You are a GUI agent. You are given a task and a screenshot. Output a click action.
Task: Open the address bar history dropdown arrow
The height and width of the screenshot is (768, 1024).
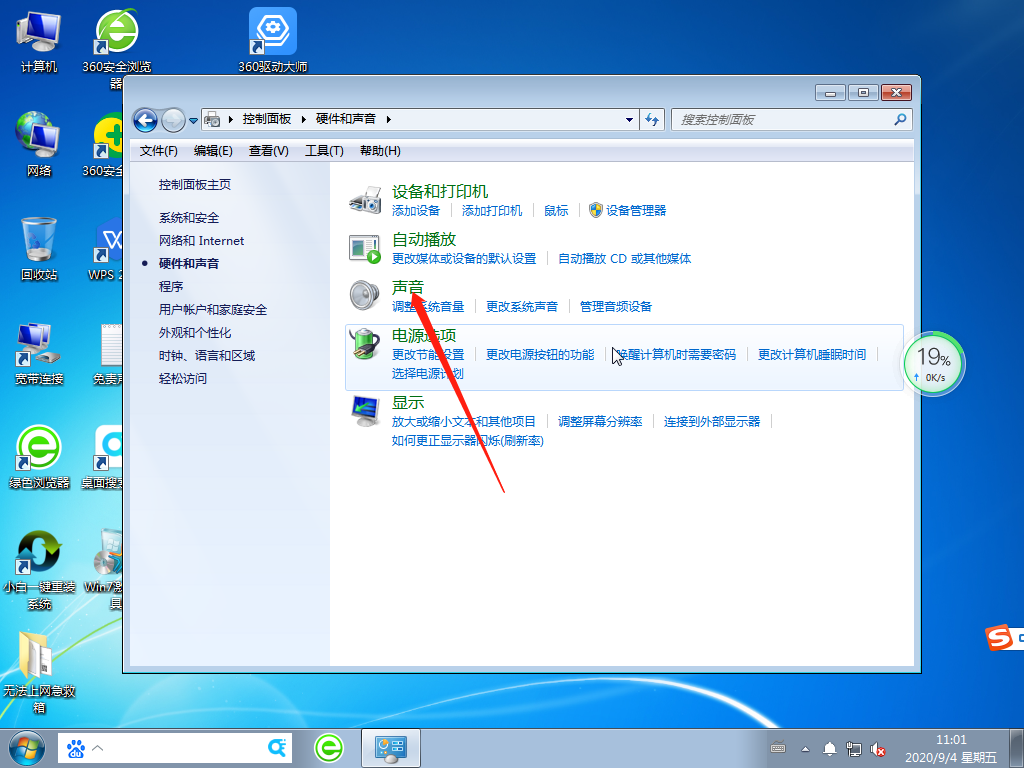629,119
